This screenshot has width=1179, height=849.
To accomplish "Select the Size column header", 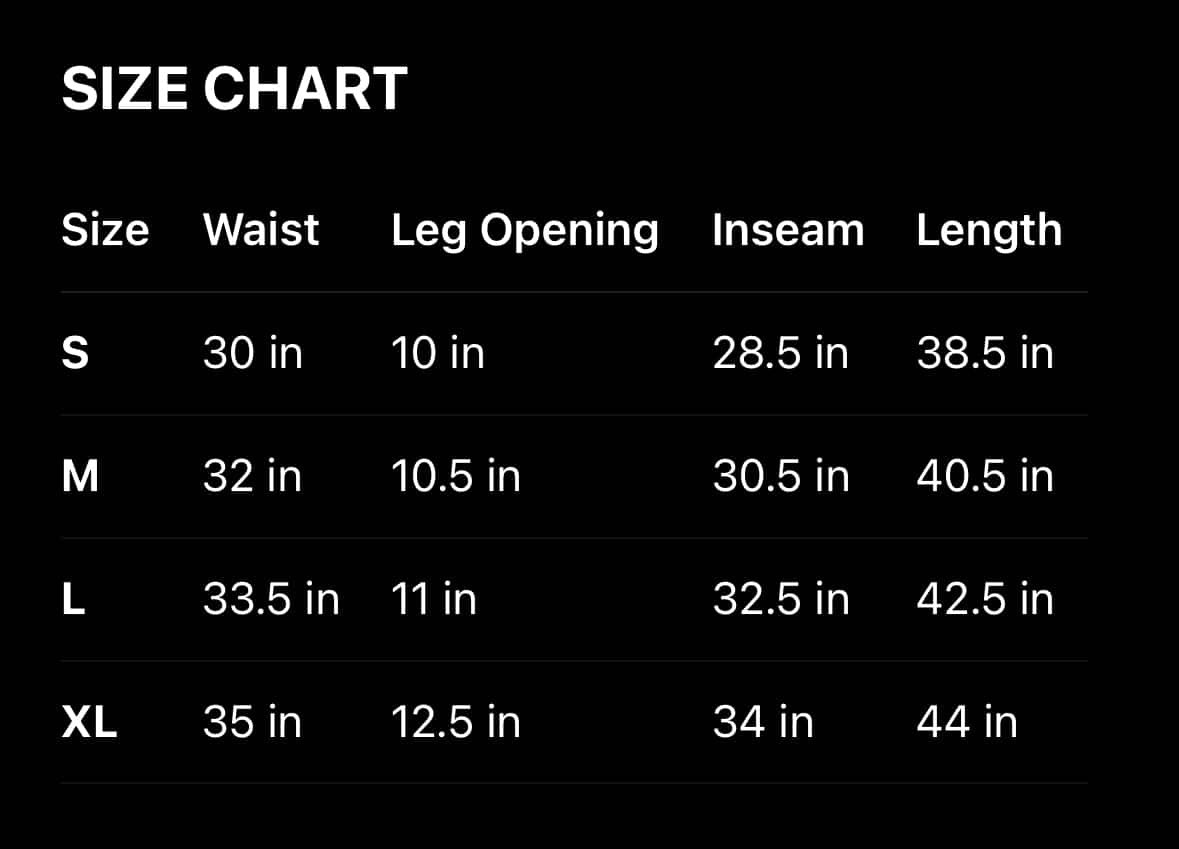I will [105, 230].
